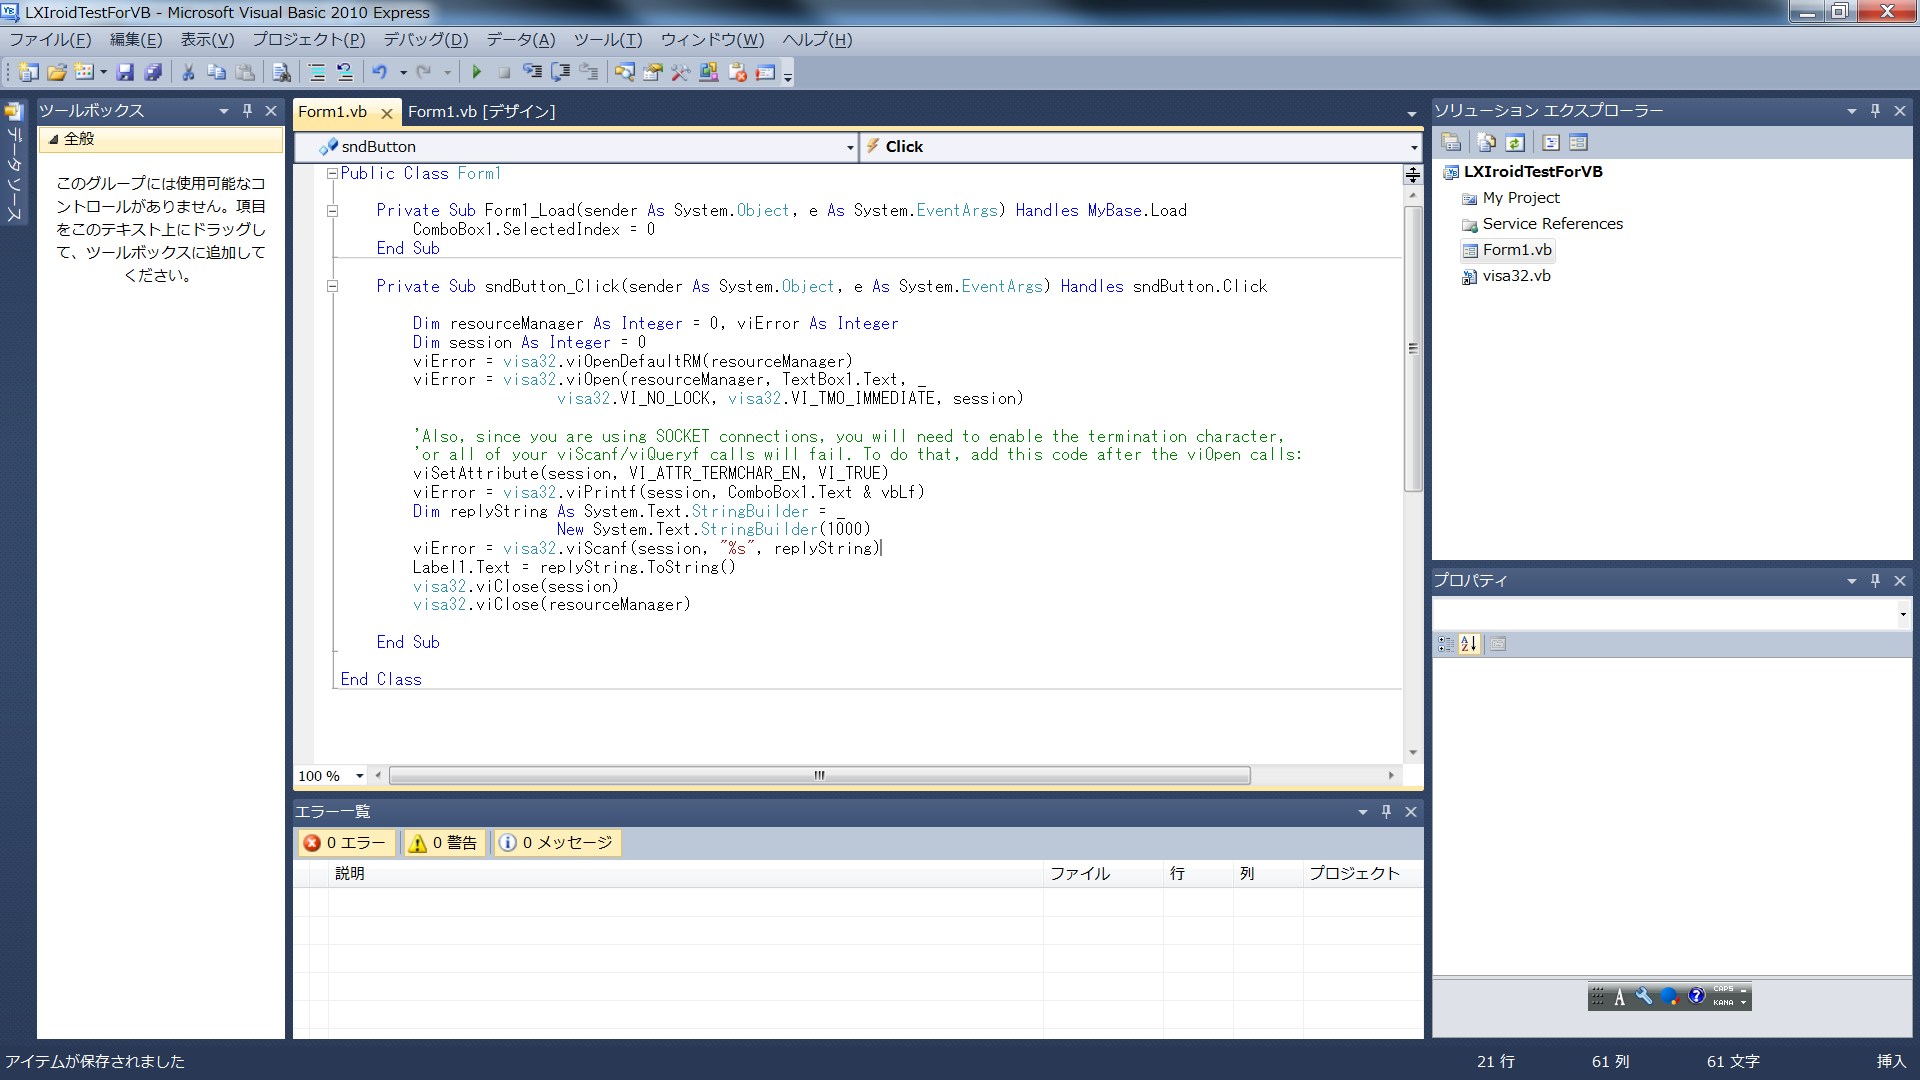Toggle the 0 エラー errors filter

tap(345, 843)
